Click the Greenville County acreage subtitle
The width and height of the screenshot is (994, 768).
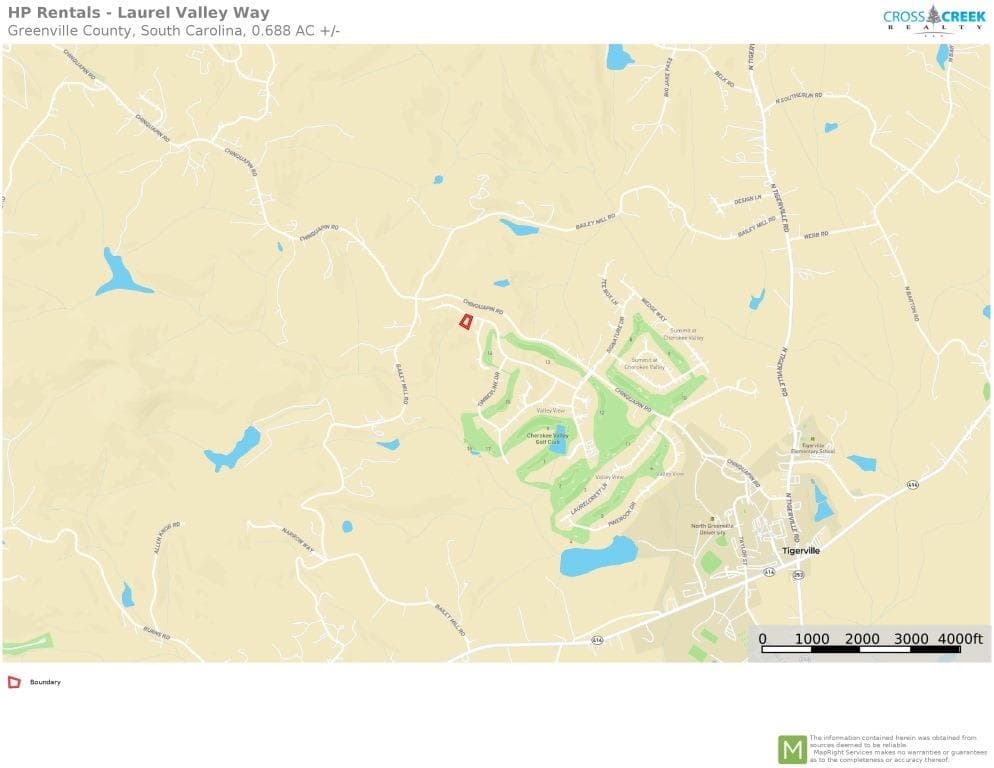click(x=174, y=30)
